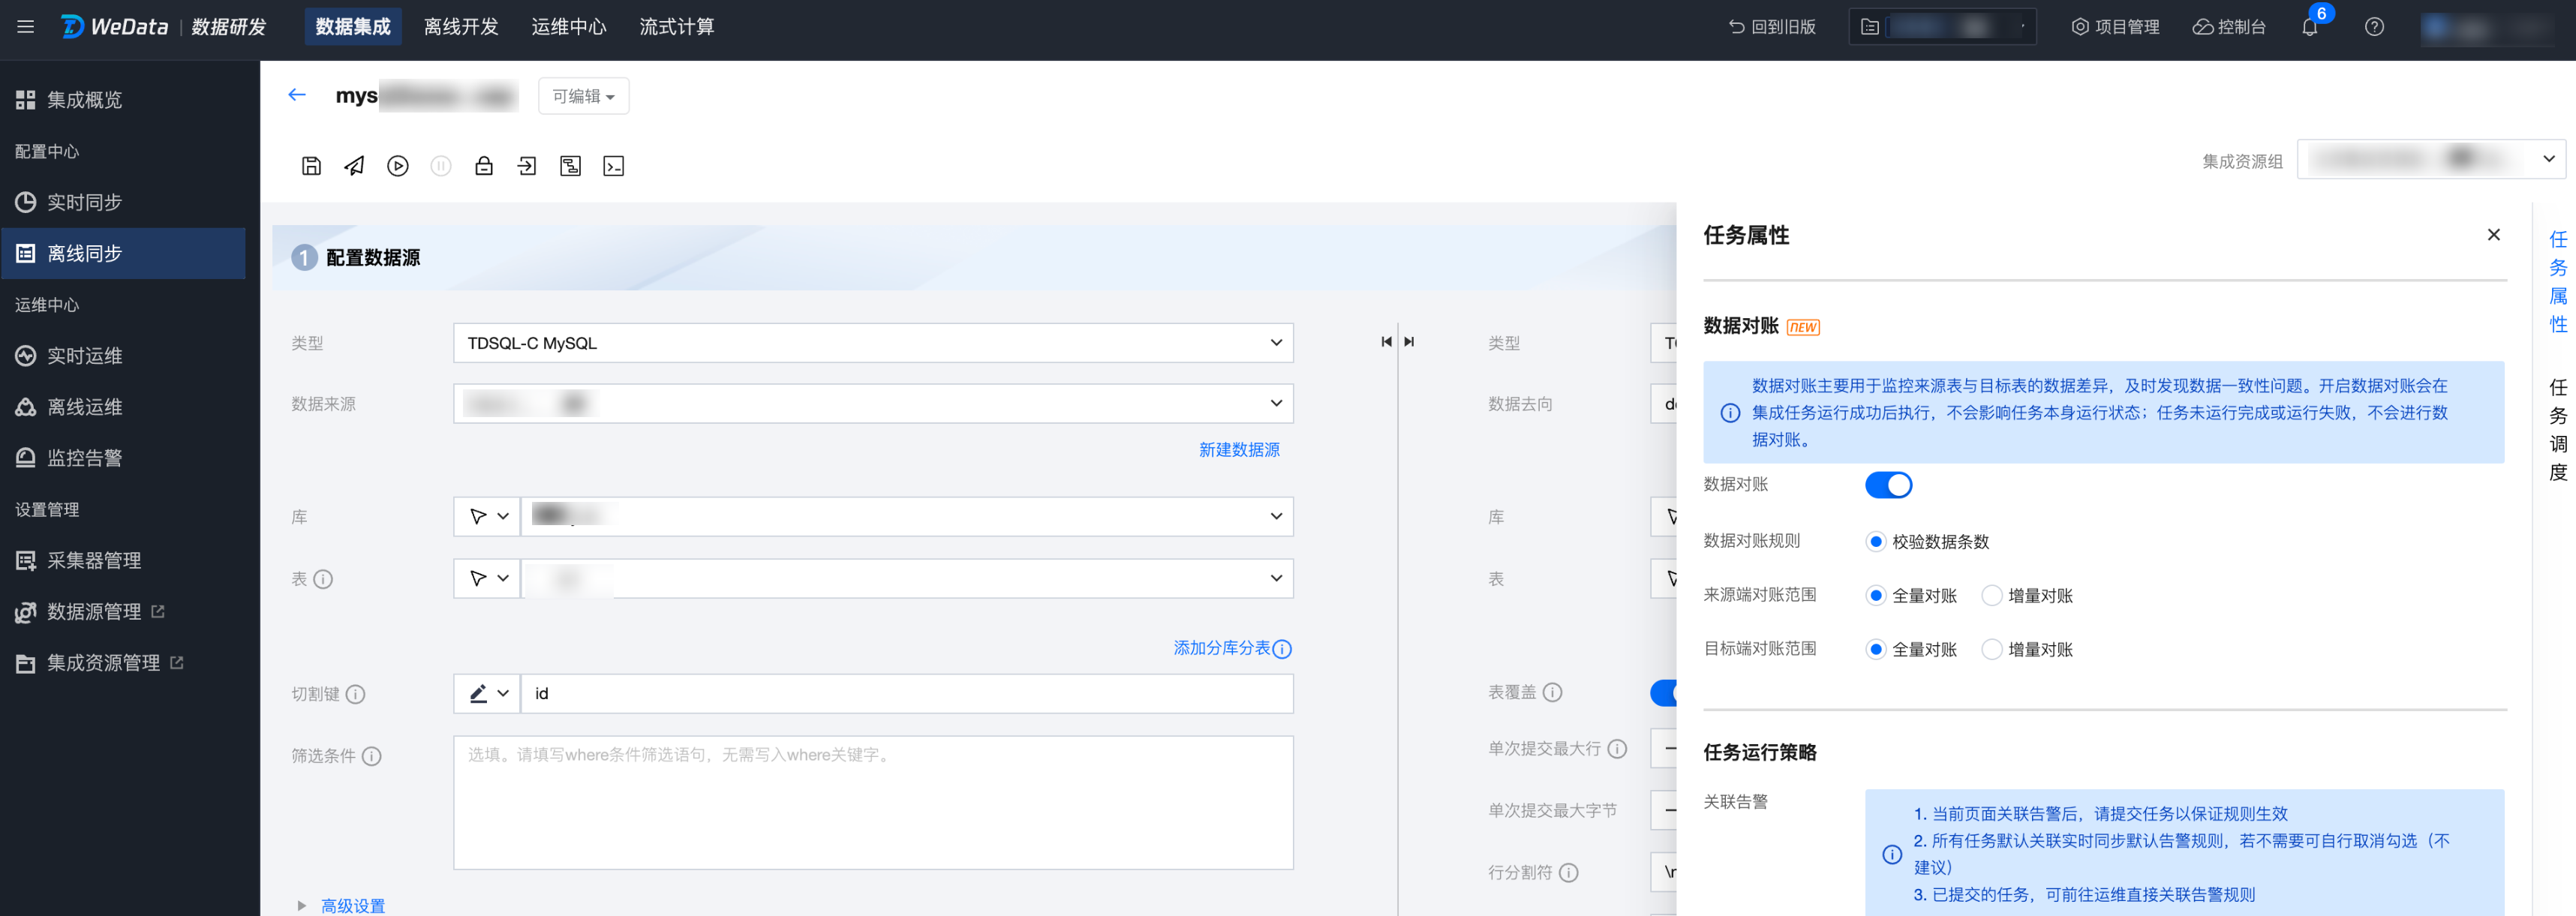Open the 表 mode selector dropdown
2576x916 pixels.
487,579
